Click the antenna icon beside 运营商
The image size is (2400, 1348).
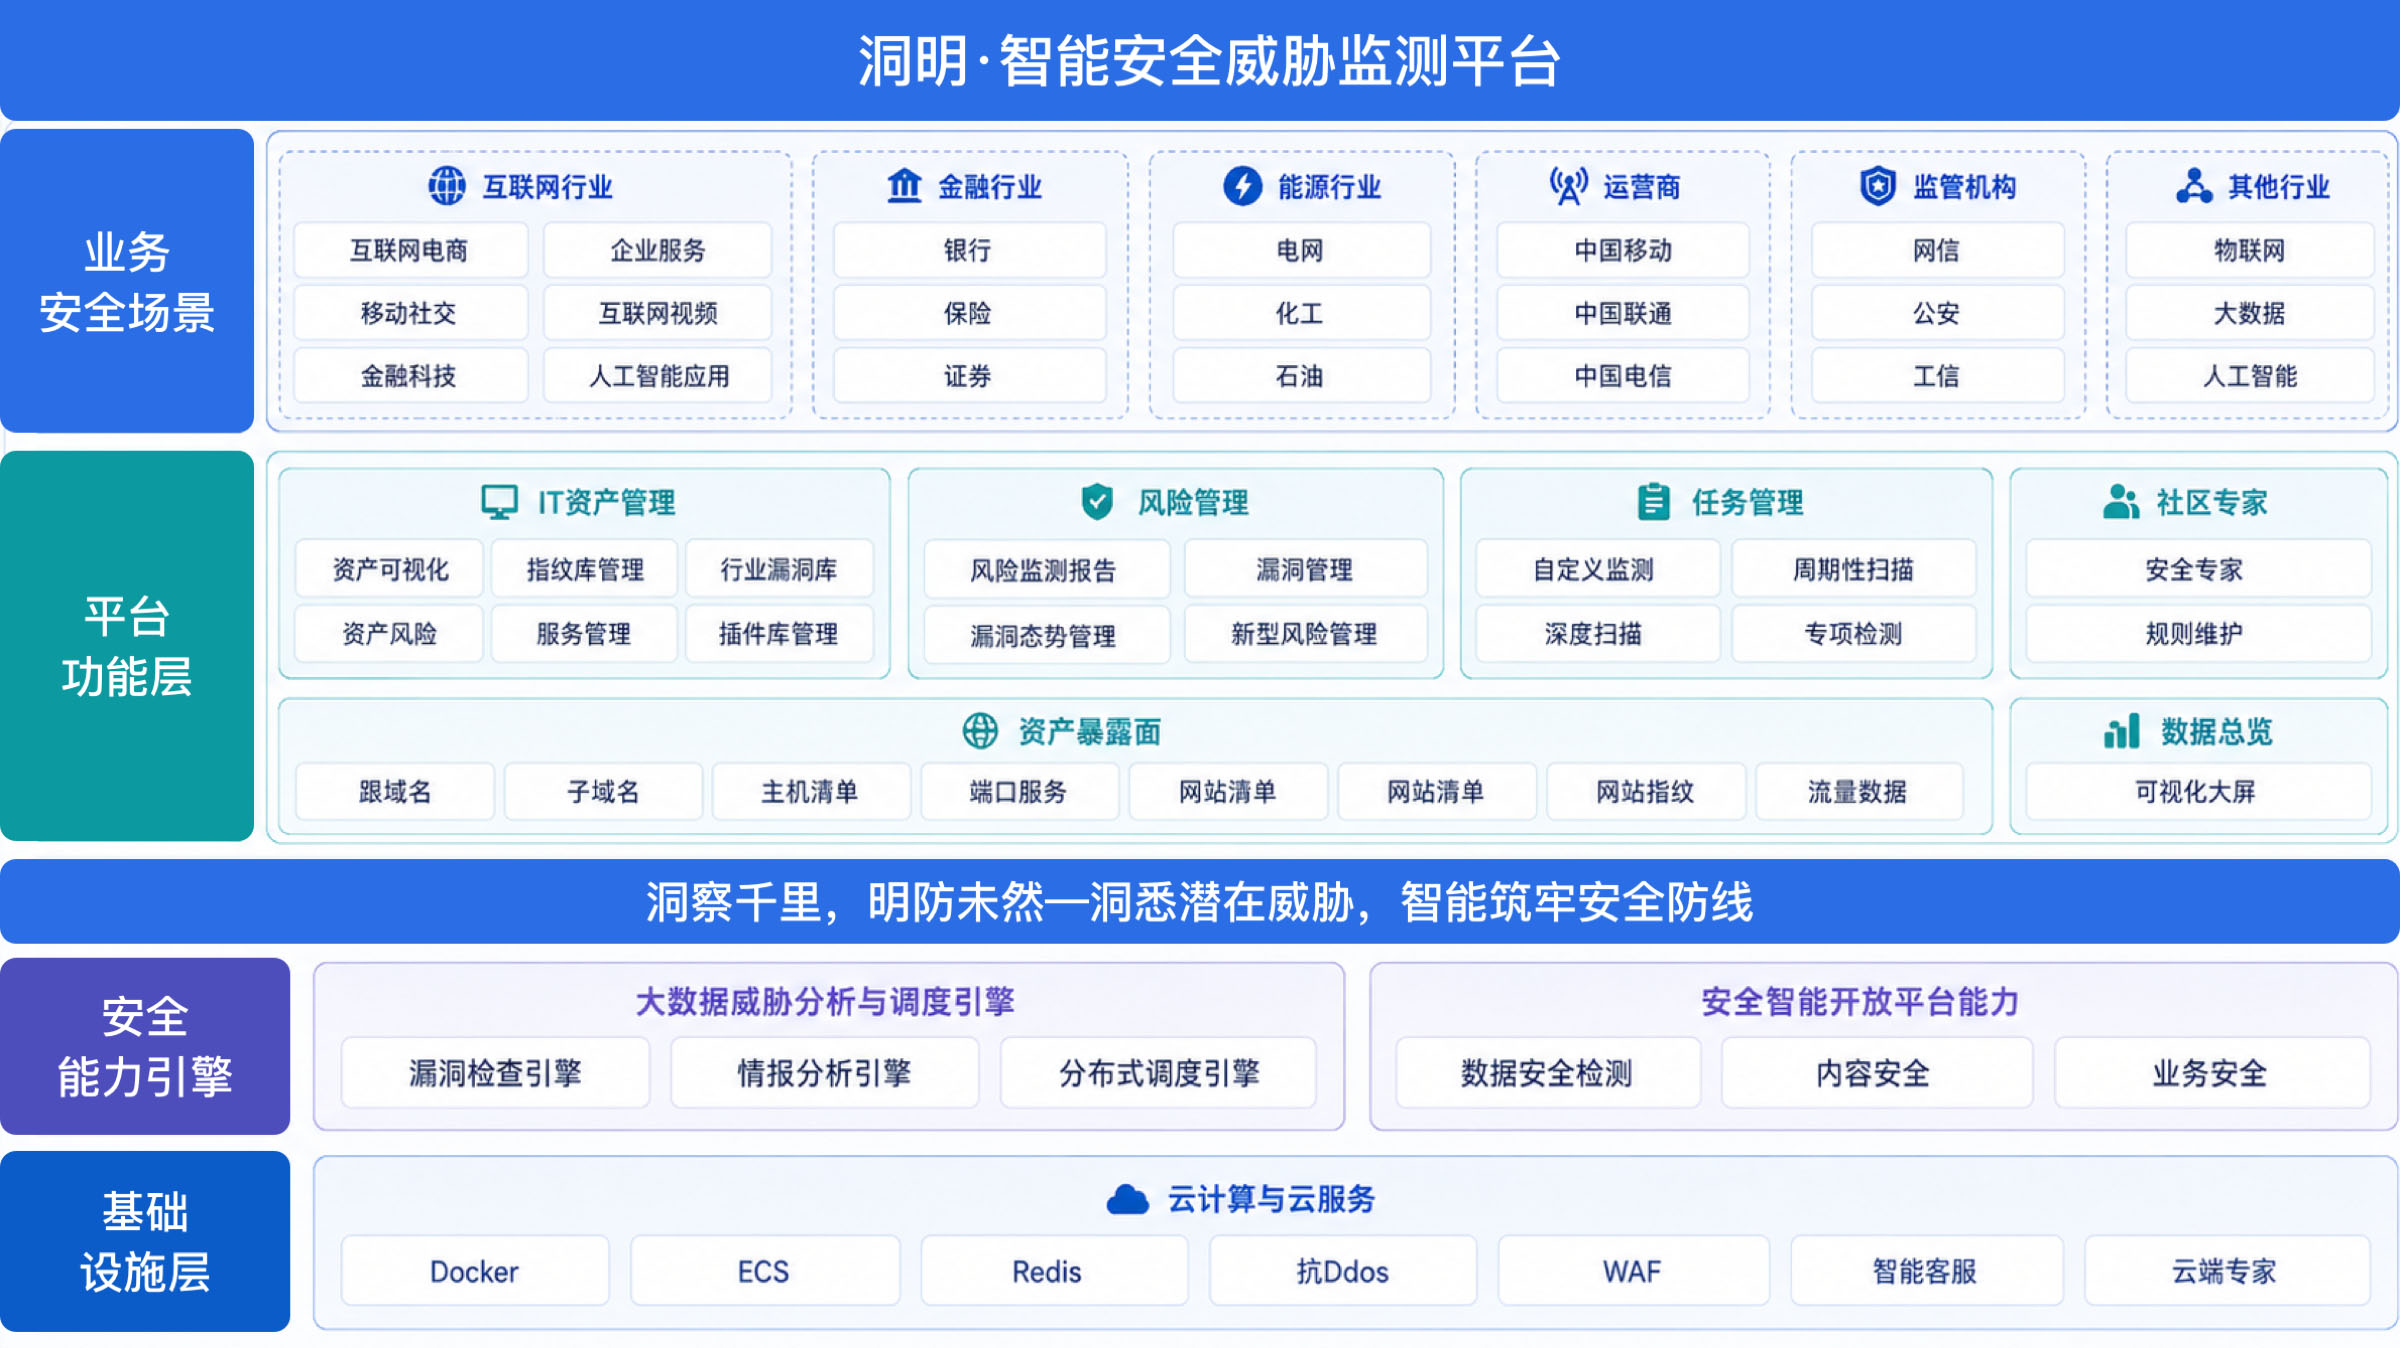point(1568,186)
